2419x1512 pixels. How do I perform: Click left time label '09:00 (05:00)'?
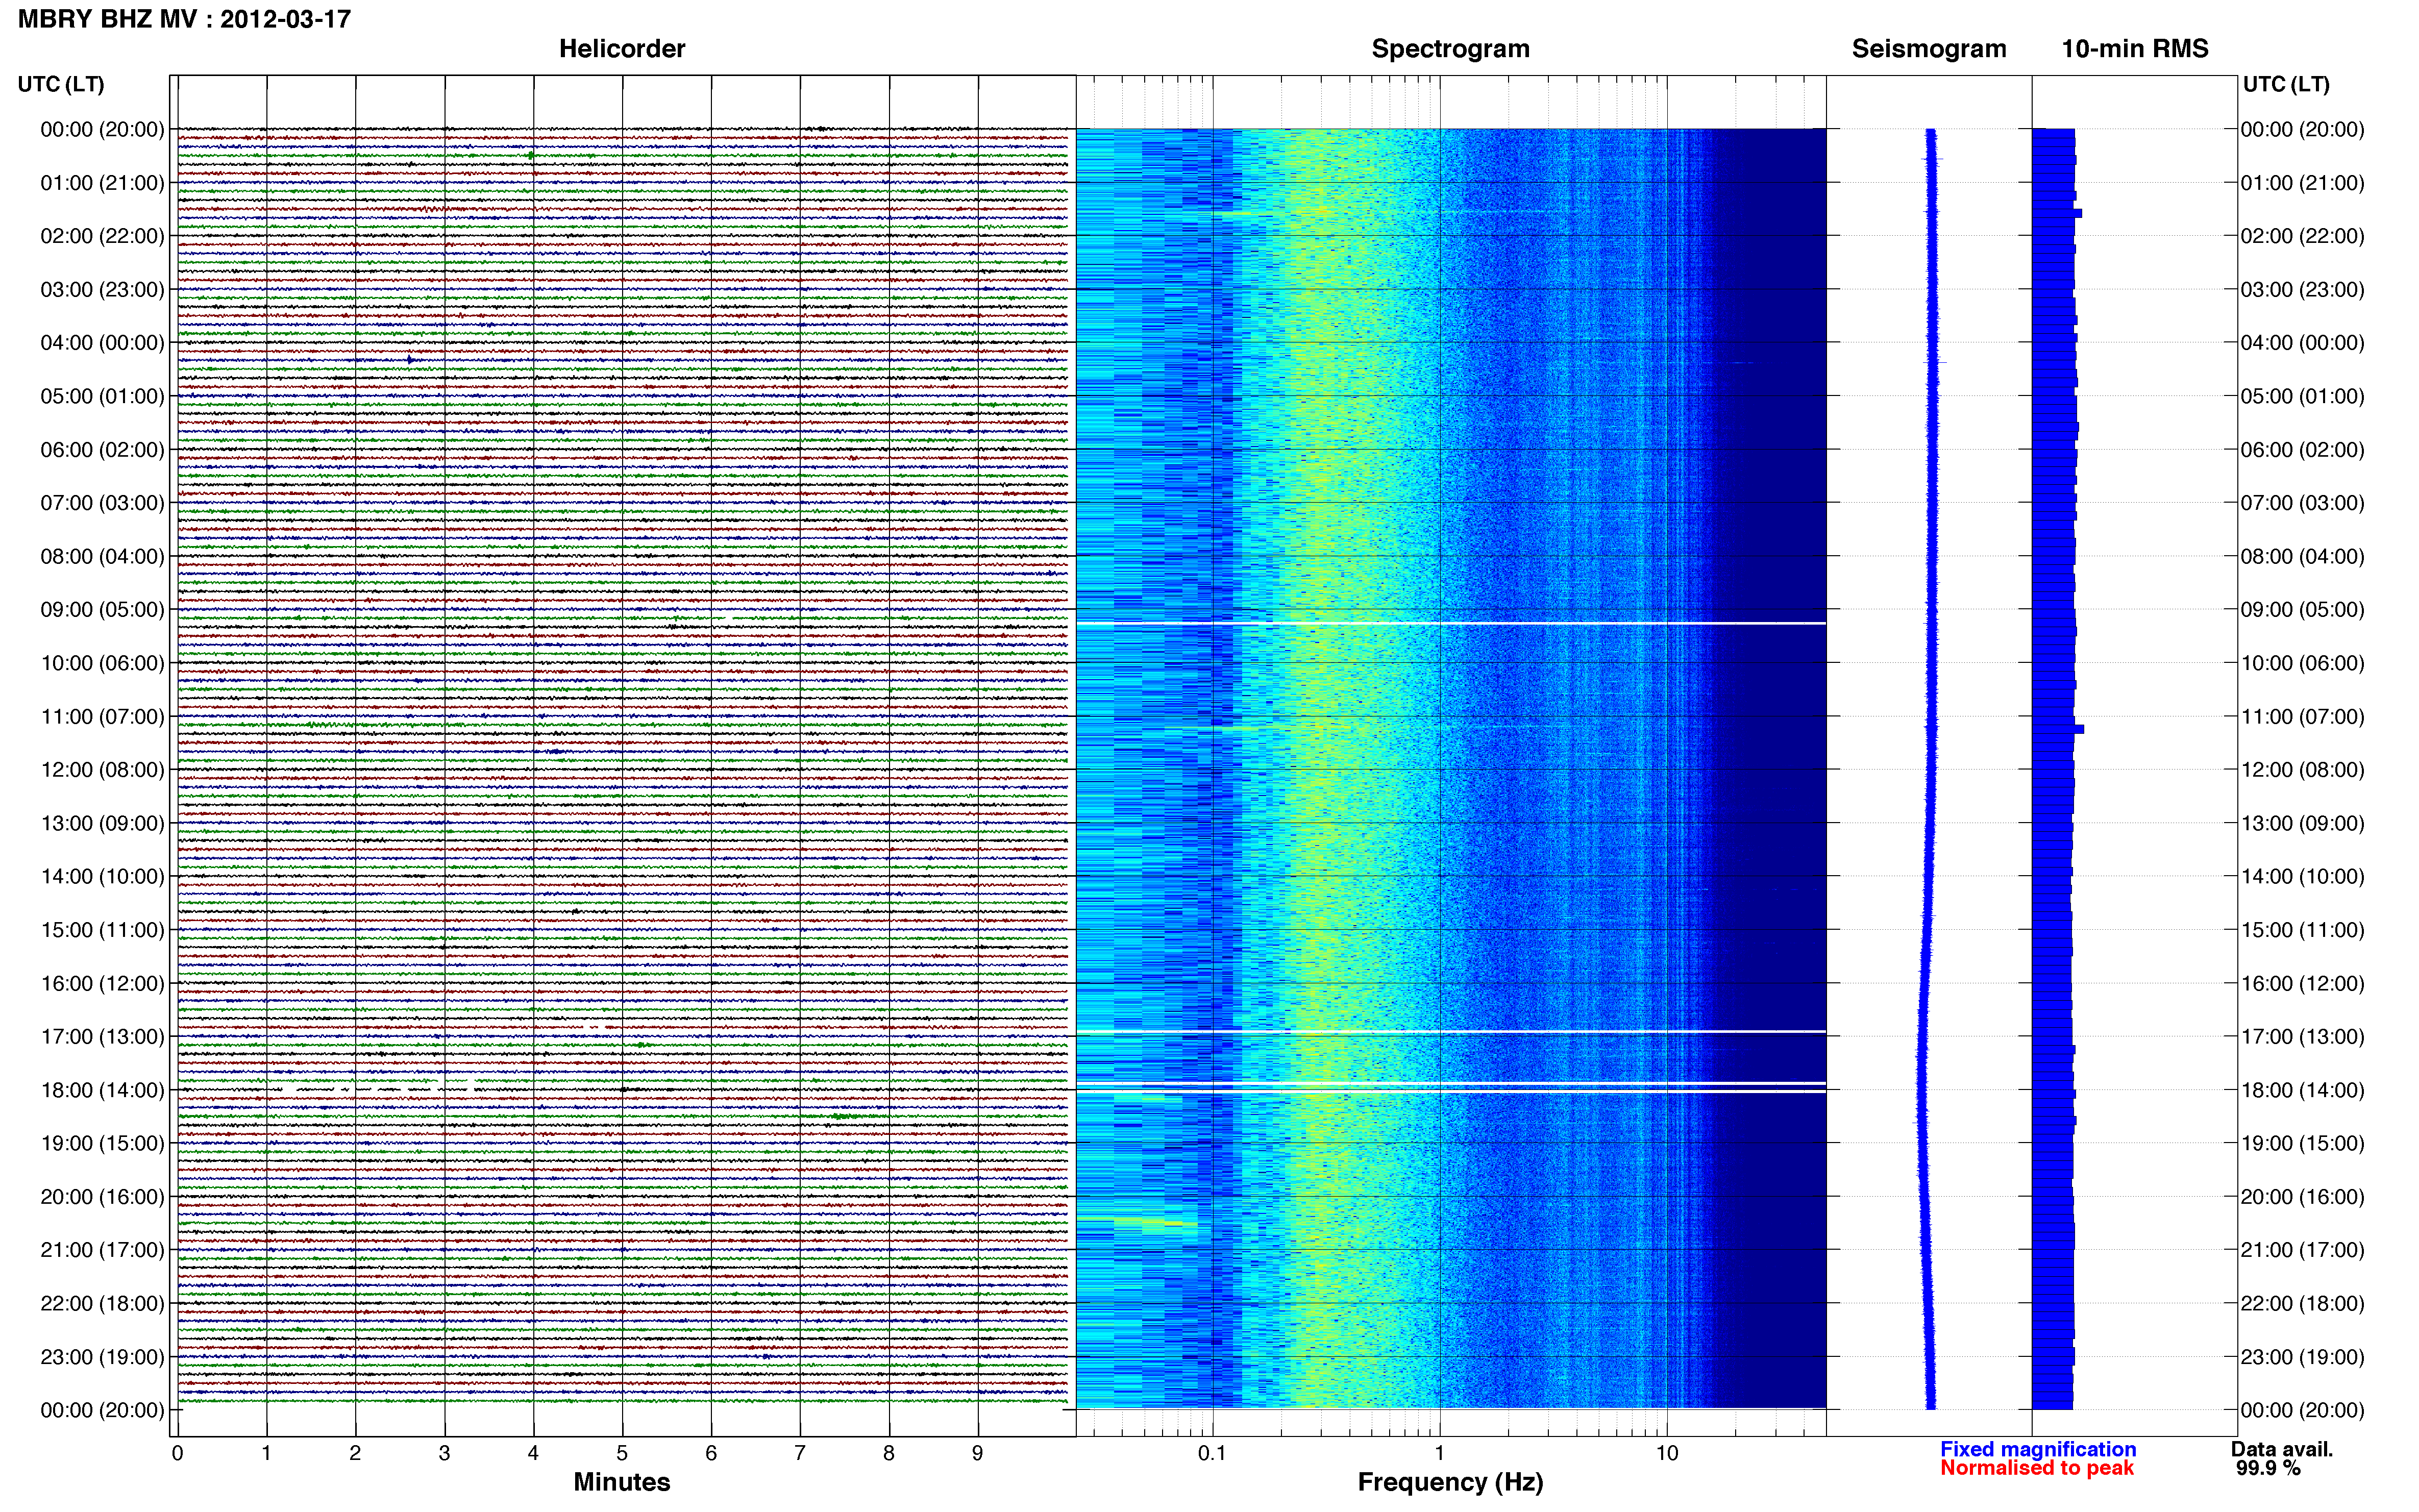102,610
